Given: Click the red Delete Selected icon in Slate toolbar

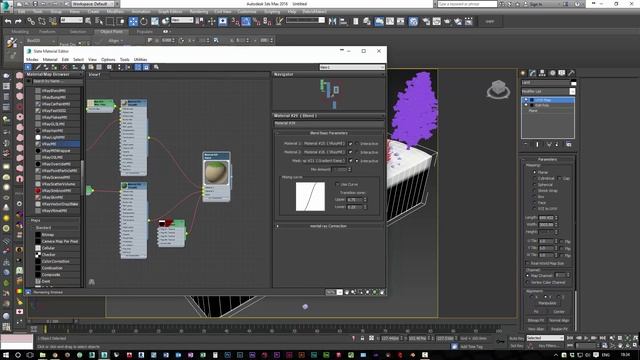Looking at the screenshot, I should pyautogui.click(x=64, y=67).
